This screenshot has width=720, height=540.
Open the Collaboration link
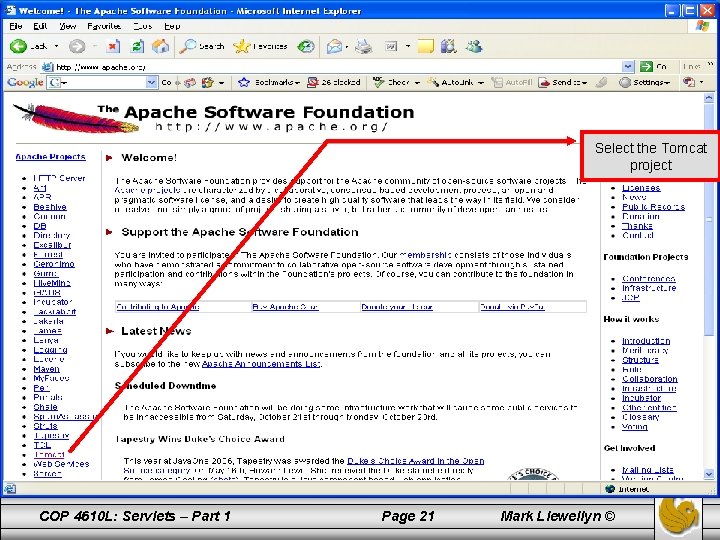coord(650,379)
